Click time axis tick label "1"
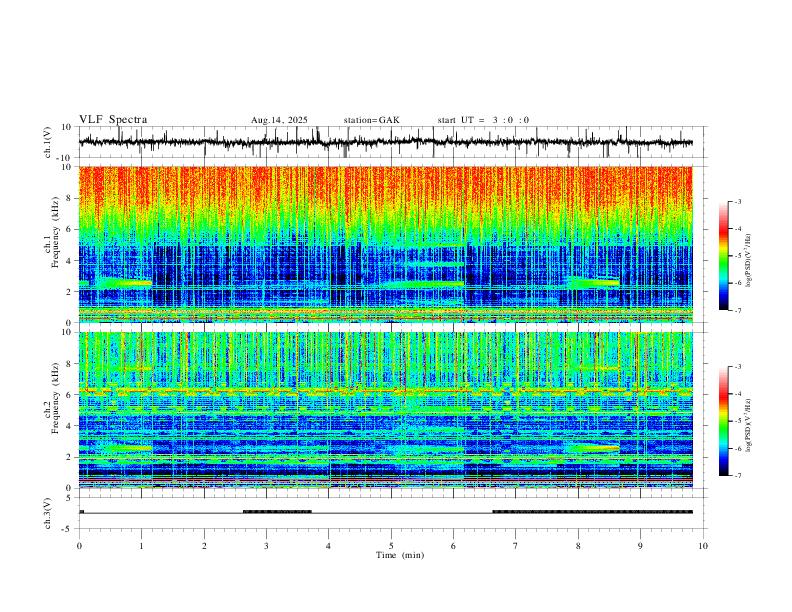 tap(141, 546)
